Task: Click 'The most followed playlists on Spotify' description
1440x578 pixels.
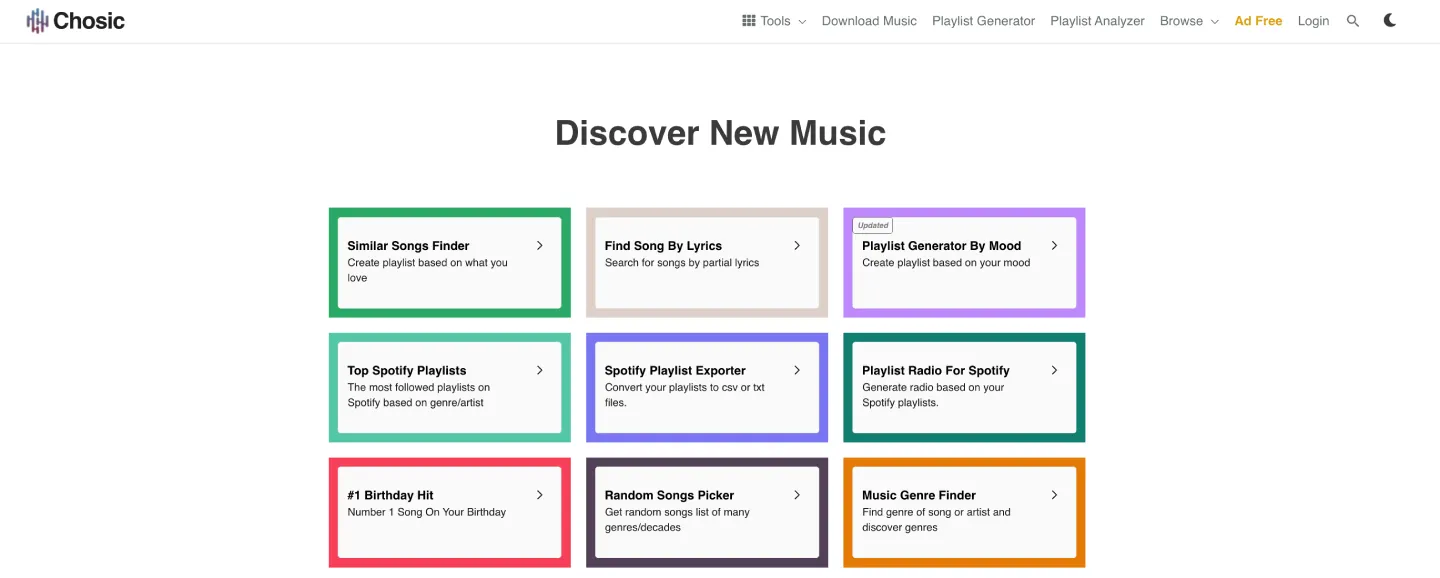Action: tap(419, 395)
